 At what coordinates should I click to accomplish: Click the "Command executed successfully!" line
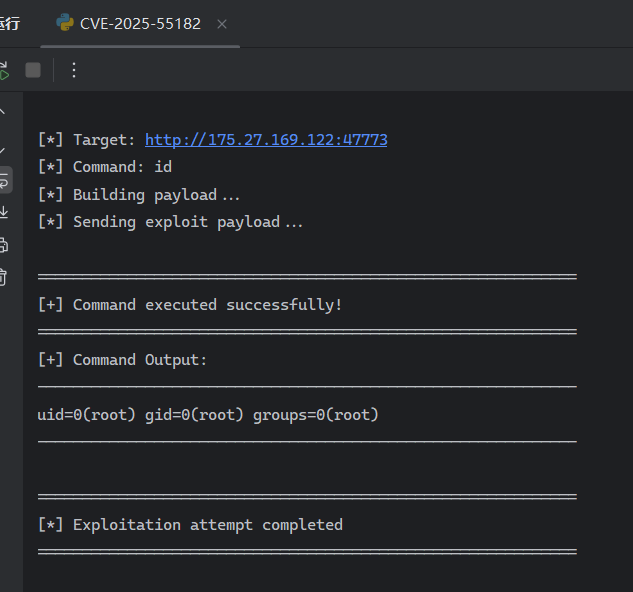click(190, 305)
